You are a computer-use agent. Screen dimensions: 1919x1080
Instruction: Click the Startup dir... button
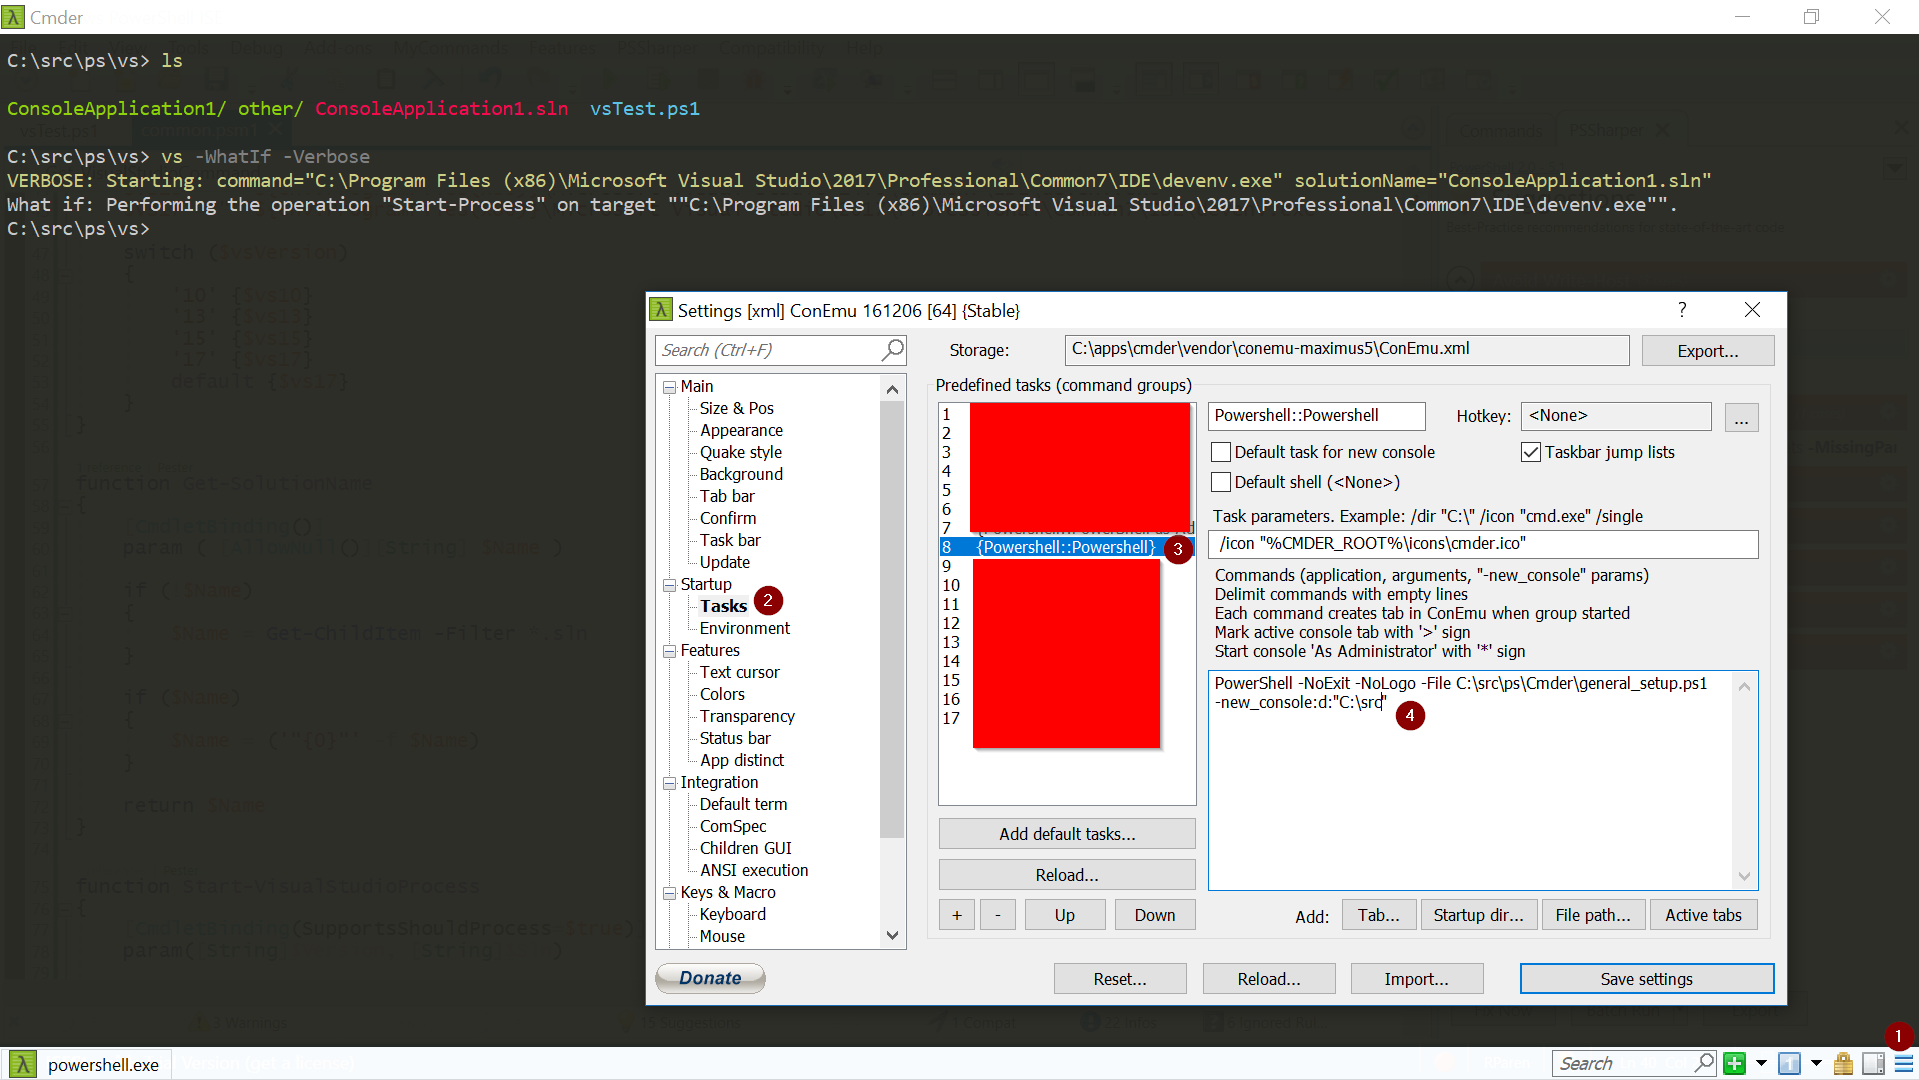(x=1478, y=915)
